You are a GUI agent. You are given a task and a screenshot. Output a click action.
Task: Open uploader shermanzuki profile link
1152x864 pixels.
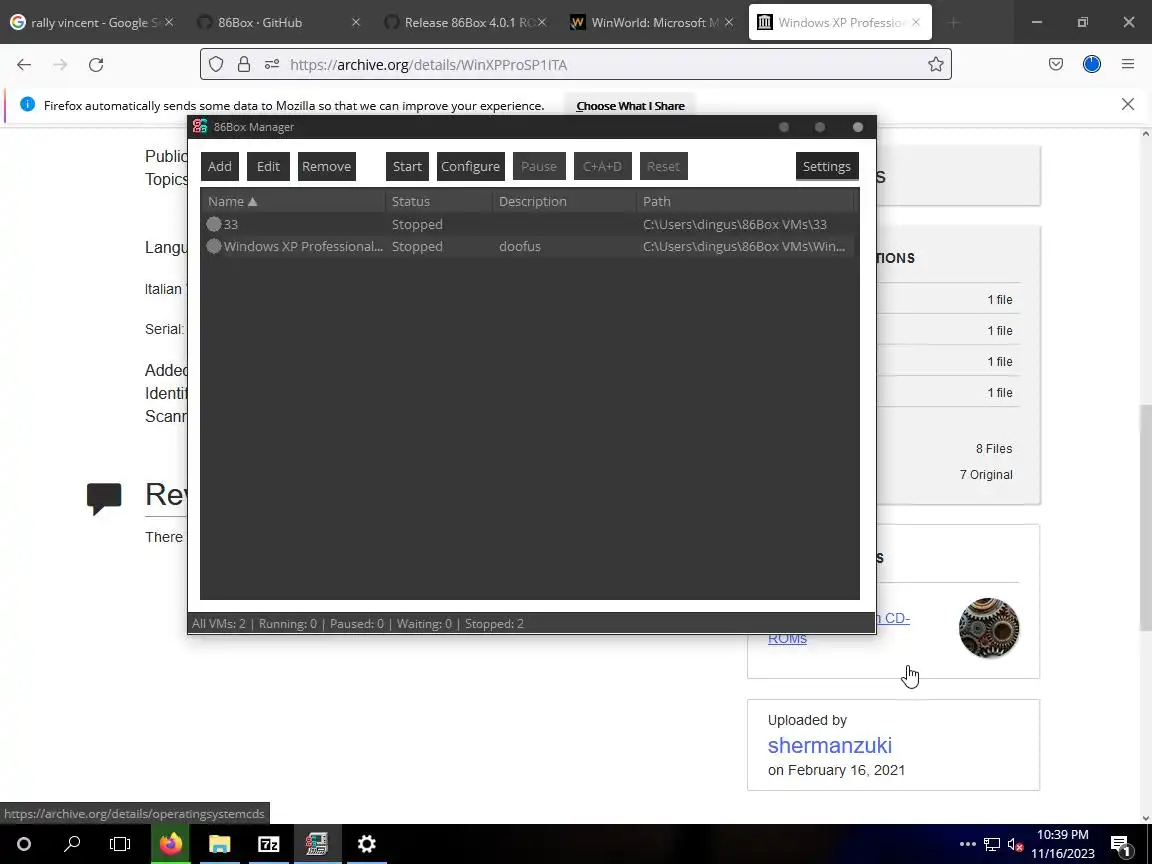[829, 745]
